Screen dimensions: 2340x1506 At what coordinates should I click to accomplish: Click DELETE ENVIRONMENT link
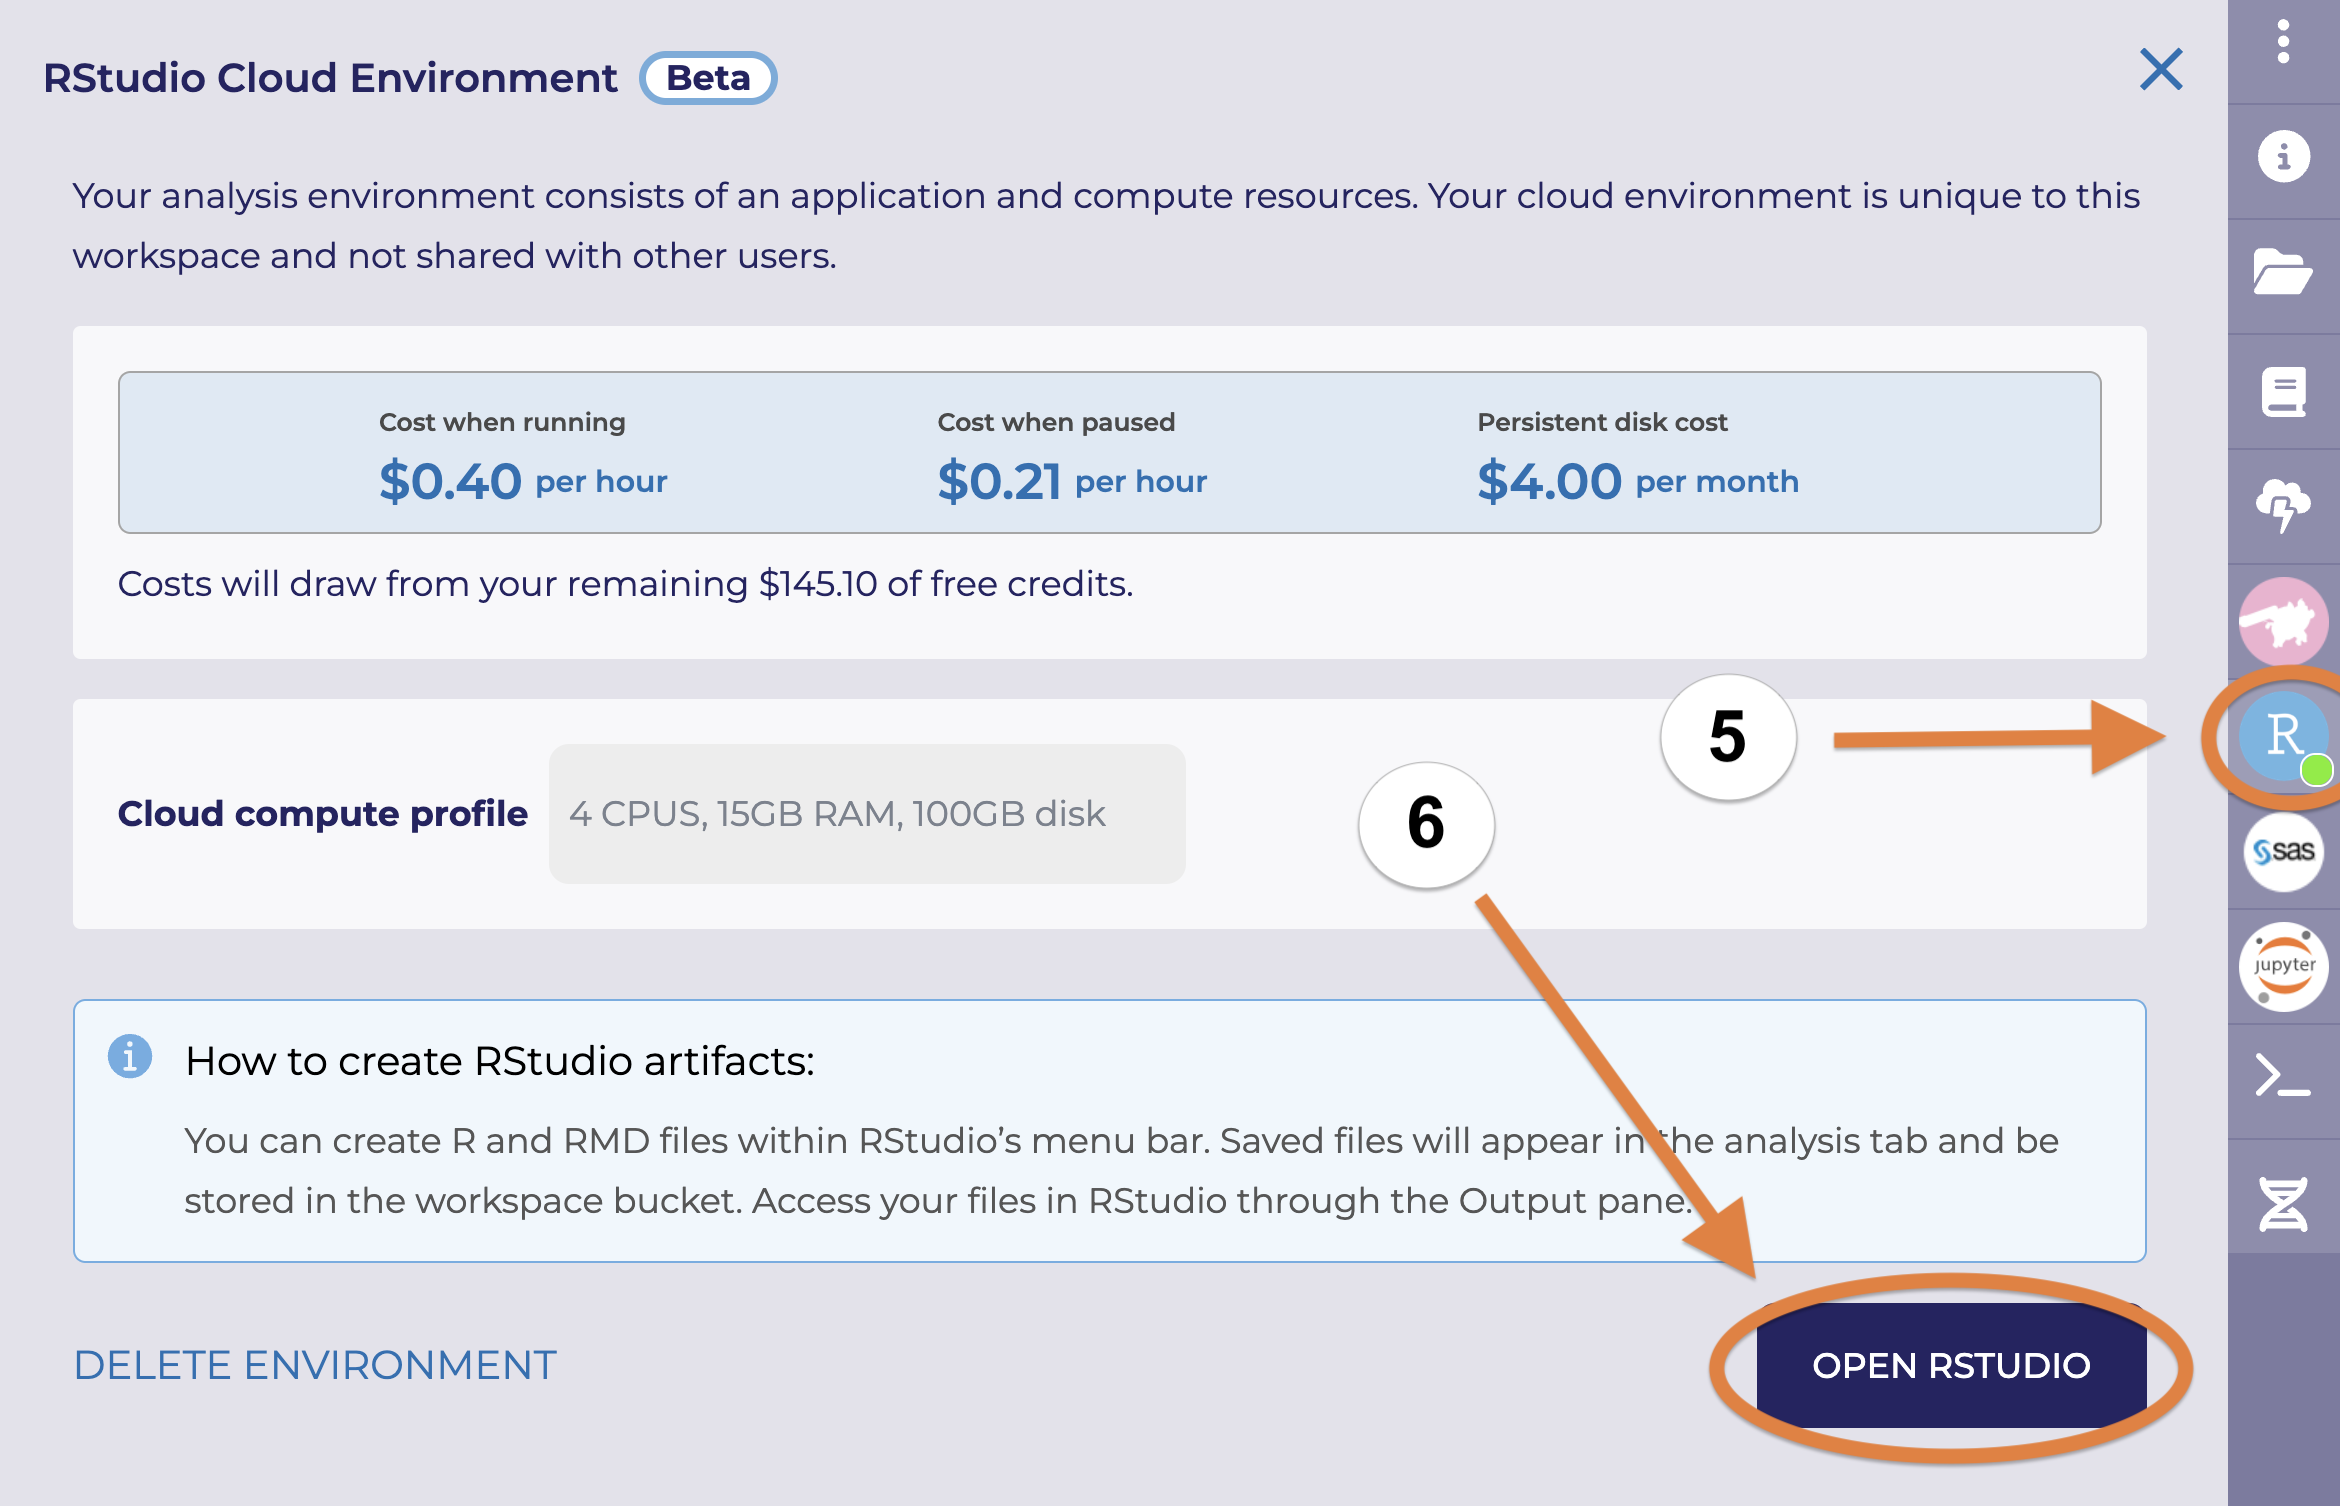[313, 1364]
